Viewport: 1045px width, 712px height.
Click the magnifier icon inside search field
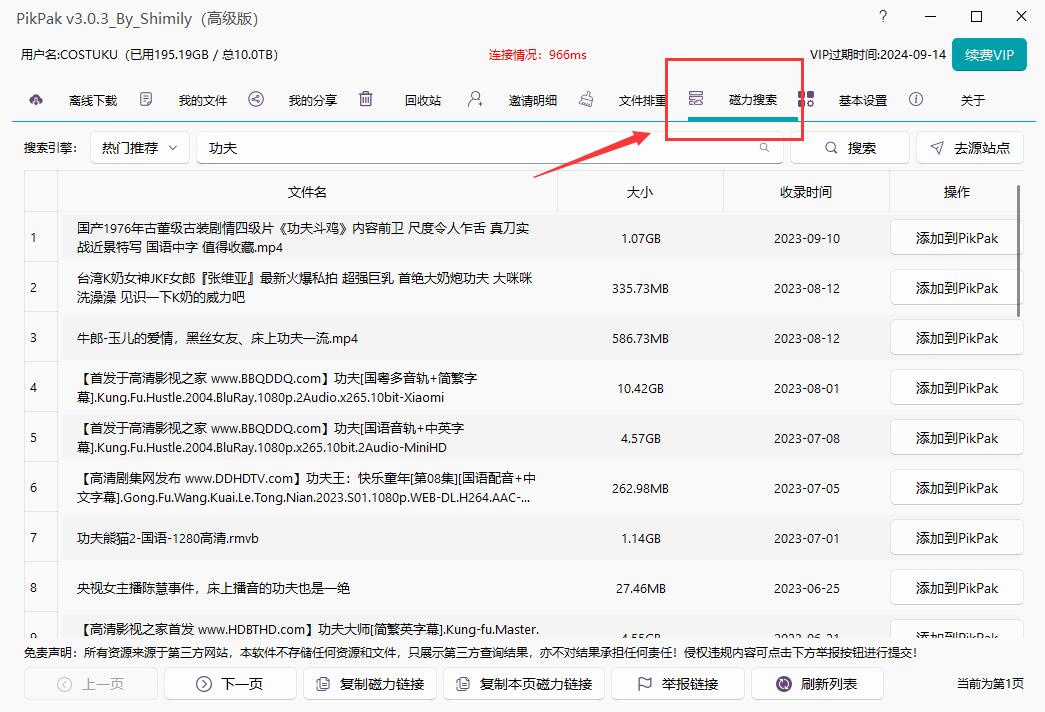pyautogui.click(x=765, y=148)
